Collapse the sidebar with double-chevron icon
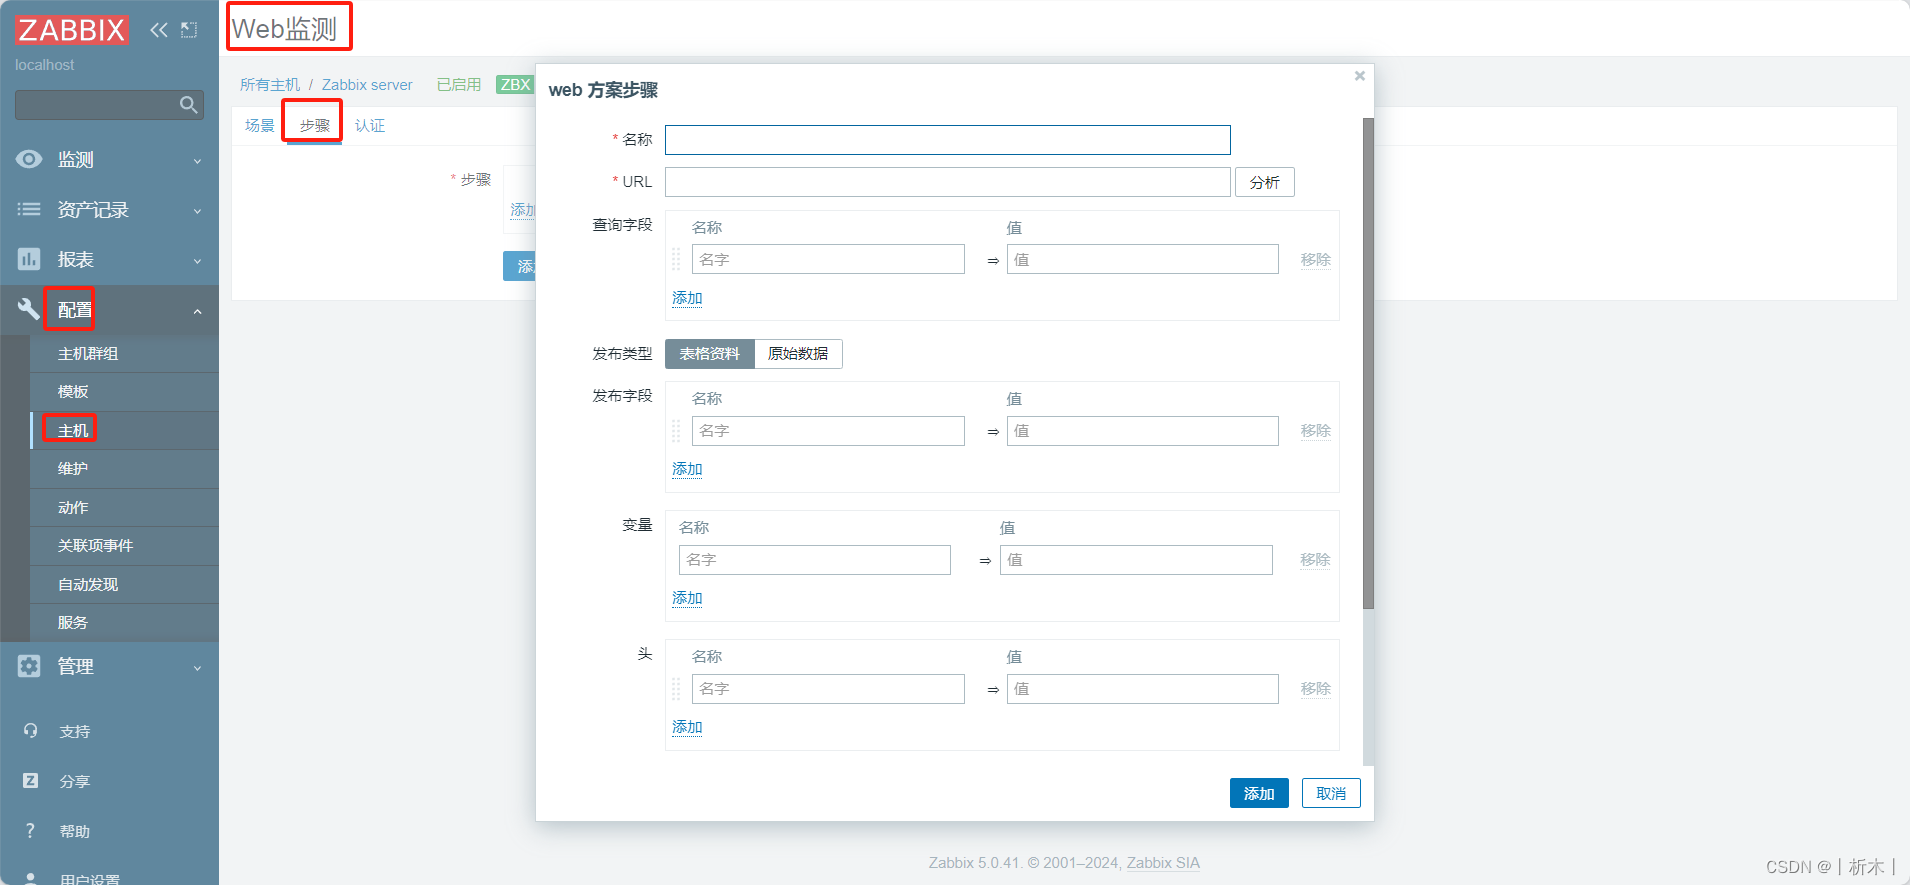The height and width of the screenshot is (885, 1910). click(159, 30)
